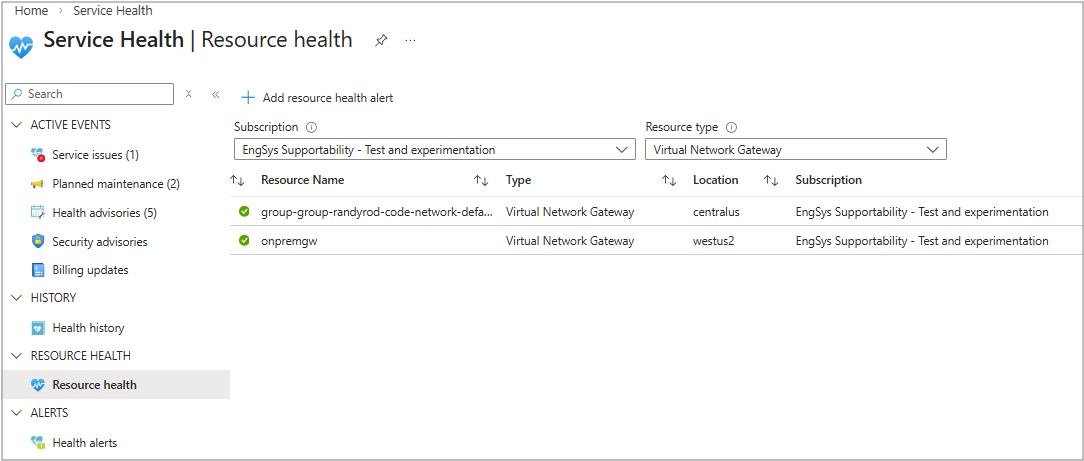
Task: Click info icon next to Resource type
Action: [731, 127]
